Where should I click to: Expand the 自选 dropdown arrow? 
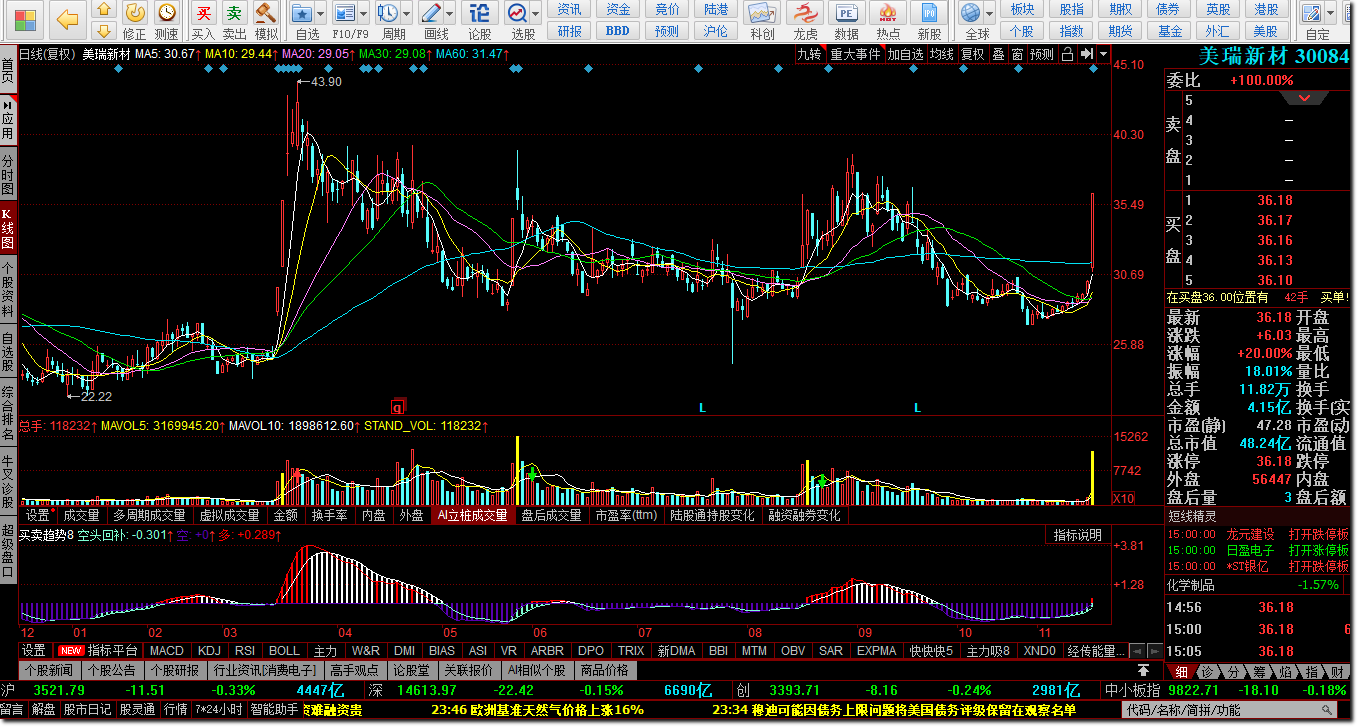[322, 13]
